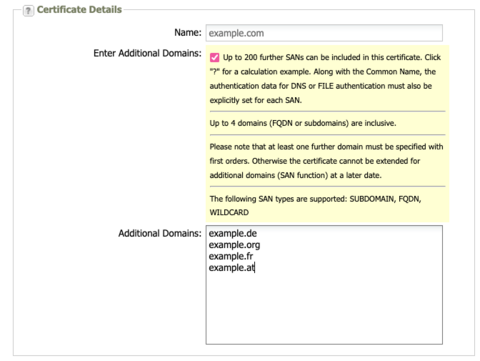Click the Enter Additional Domains: label
The height and width of the screenshot is (361, 480).
147,53
